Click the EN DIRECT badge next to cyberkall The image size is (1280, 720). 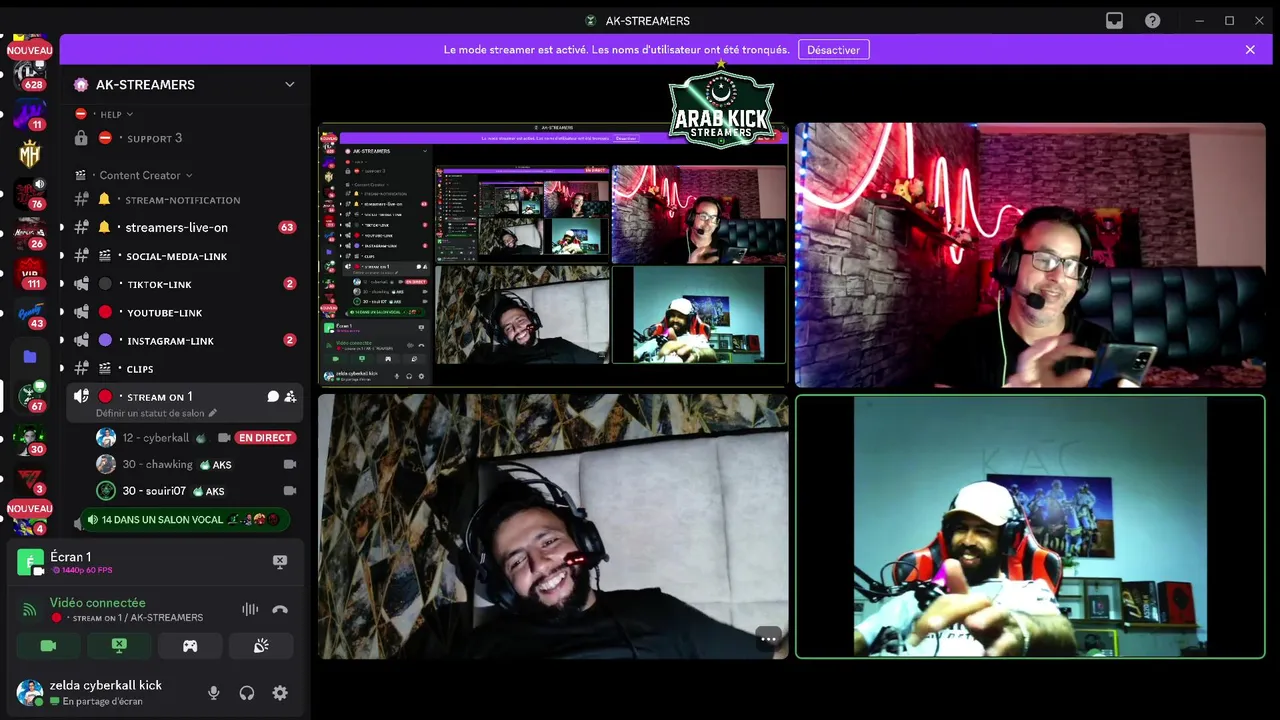point(265,438)
